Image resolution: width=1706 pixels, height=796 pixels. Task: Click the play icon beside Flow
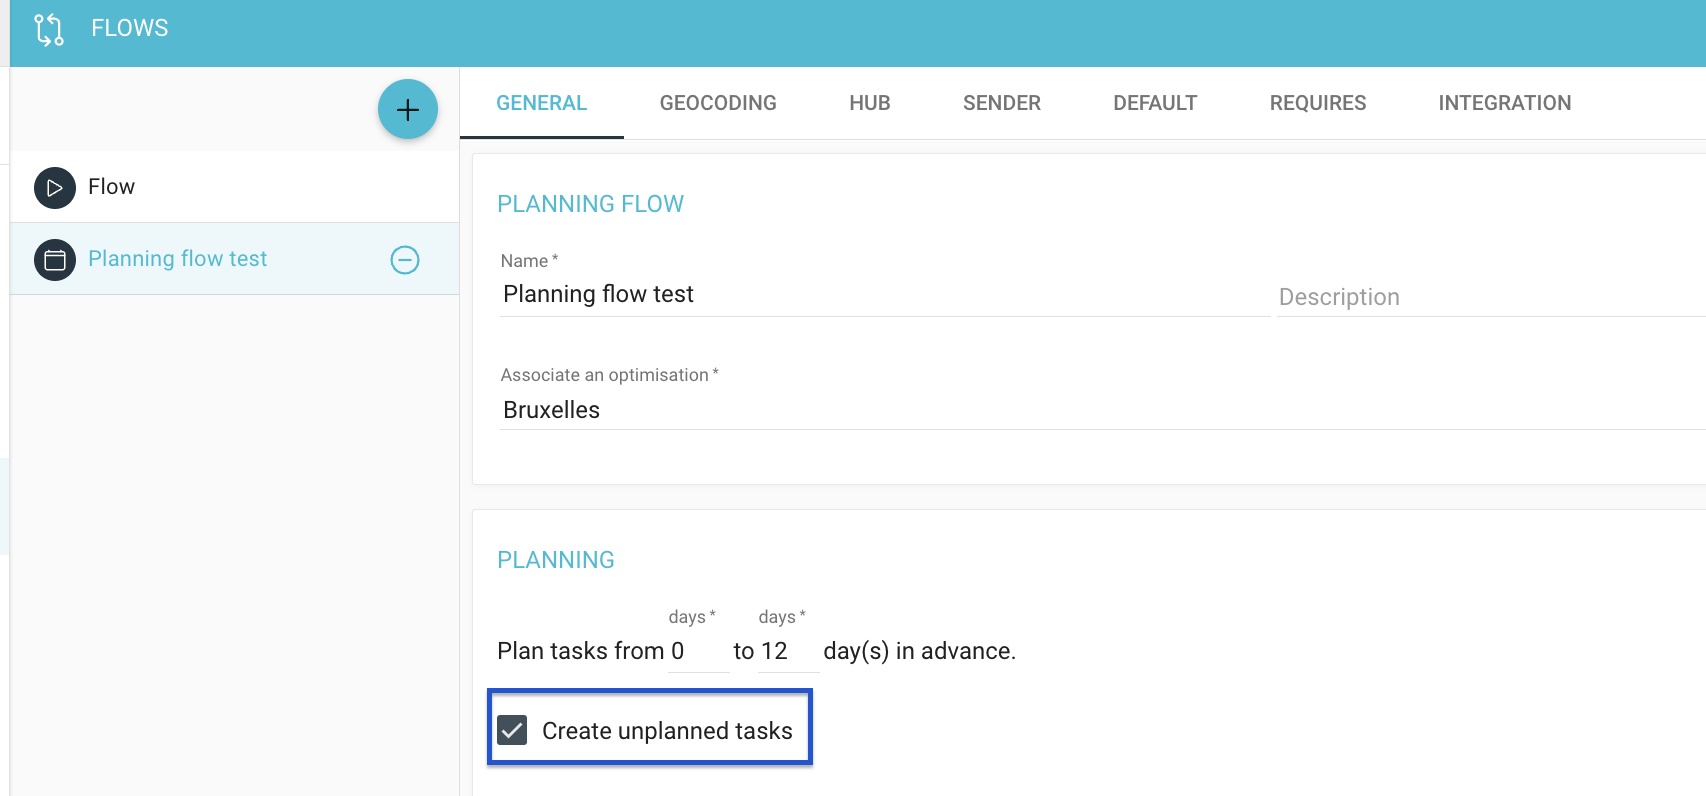click(55, 188)
